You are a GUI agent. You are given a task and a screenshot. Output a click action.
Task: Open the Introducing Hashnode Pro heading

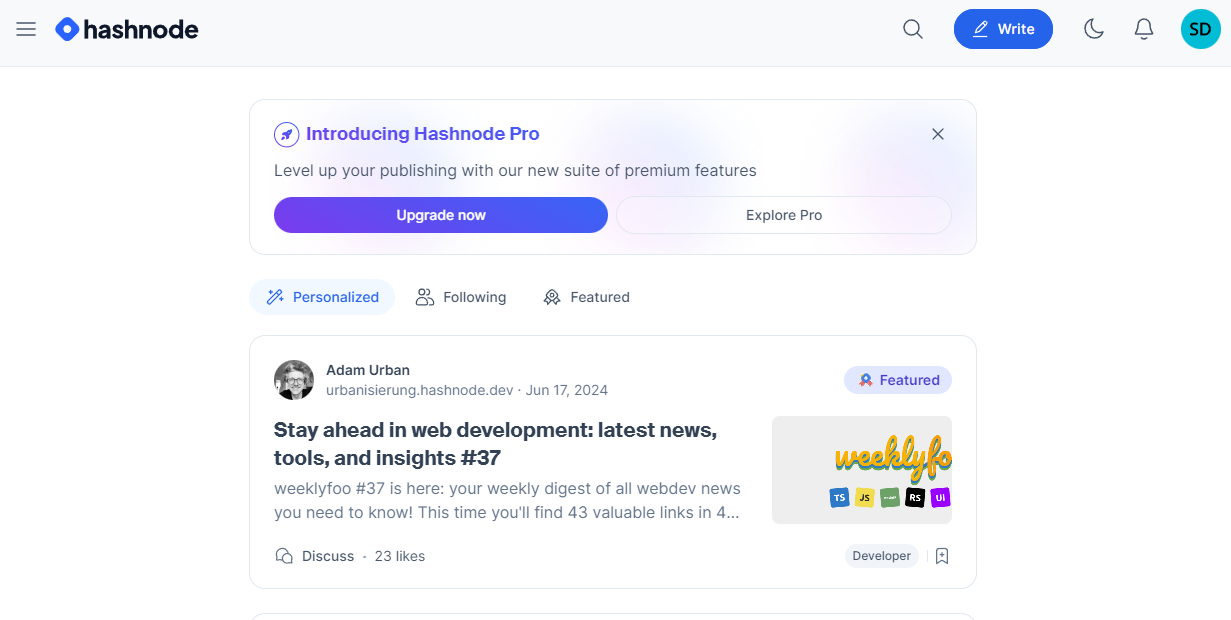pos(422,134)
